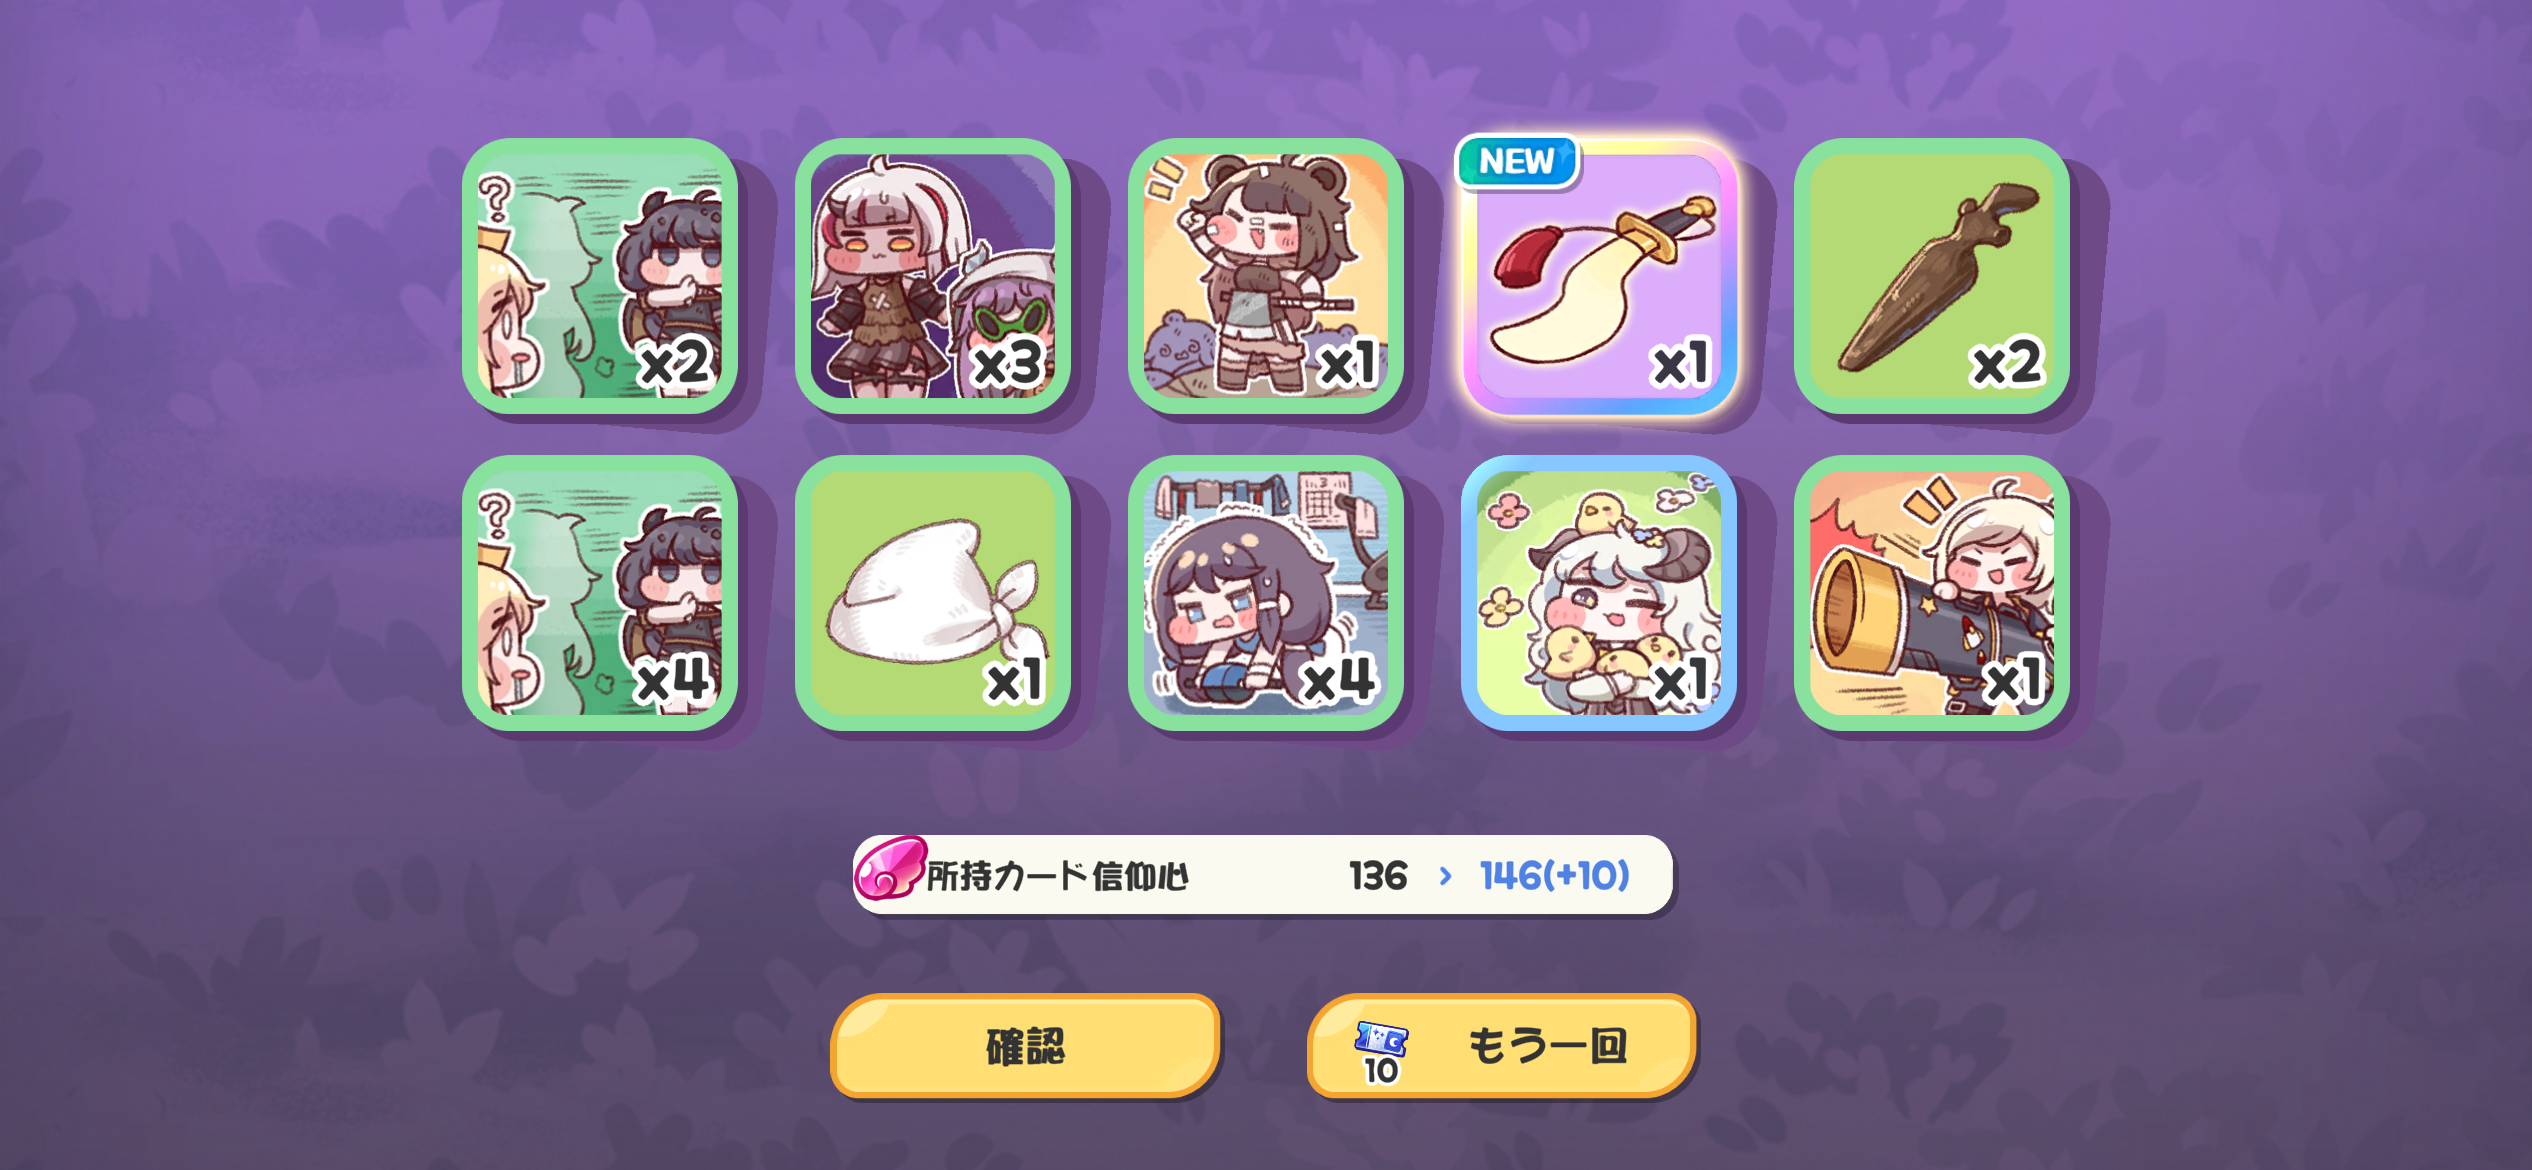Tap the bear-eared girl card marked x1

tap(1266, 276)
